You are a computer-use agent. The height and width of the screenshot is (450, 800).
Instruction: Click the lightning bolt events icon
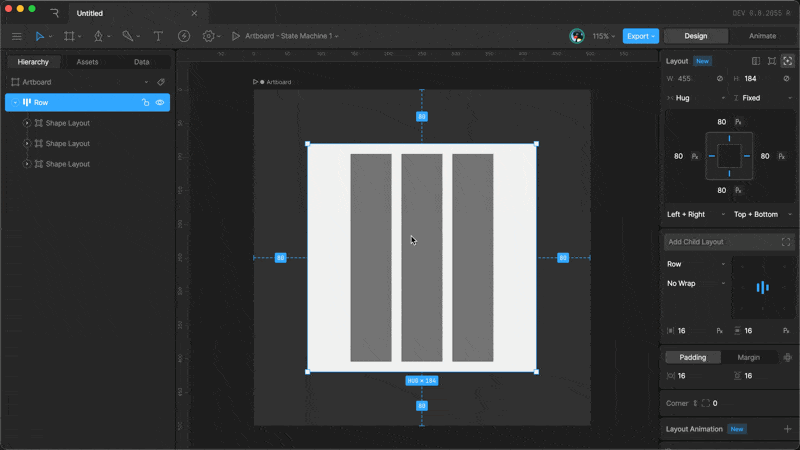point(184,36)
